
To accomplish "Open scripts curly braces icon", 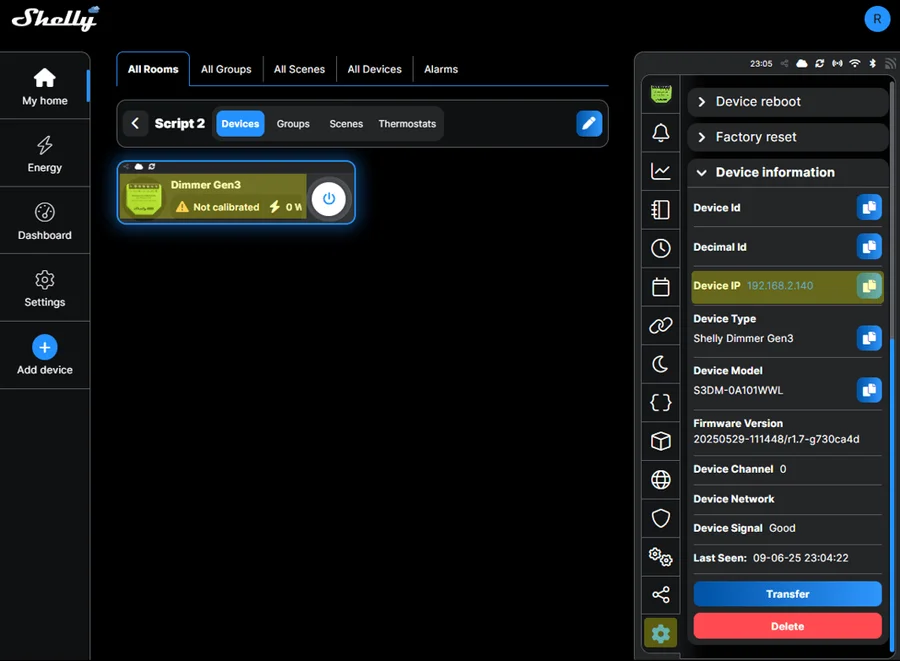I will point(661,402).
